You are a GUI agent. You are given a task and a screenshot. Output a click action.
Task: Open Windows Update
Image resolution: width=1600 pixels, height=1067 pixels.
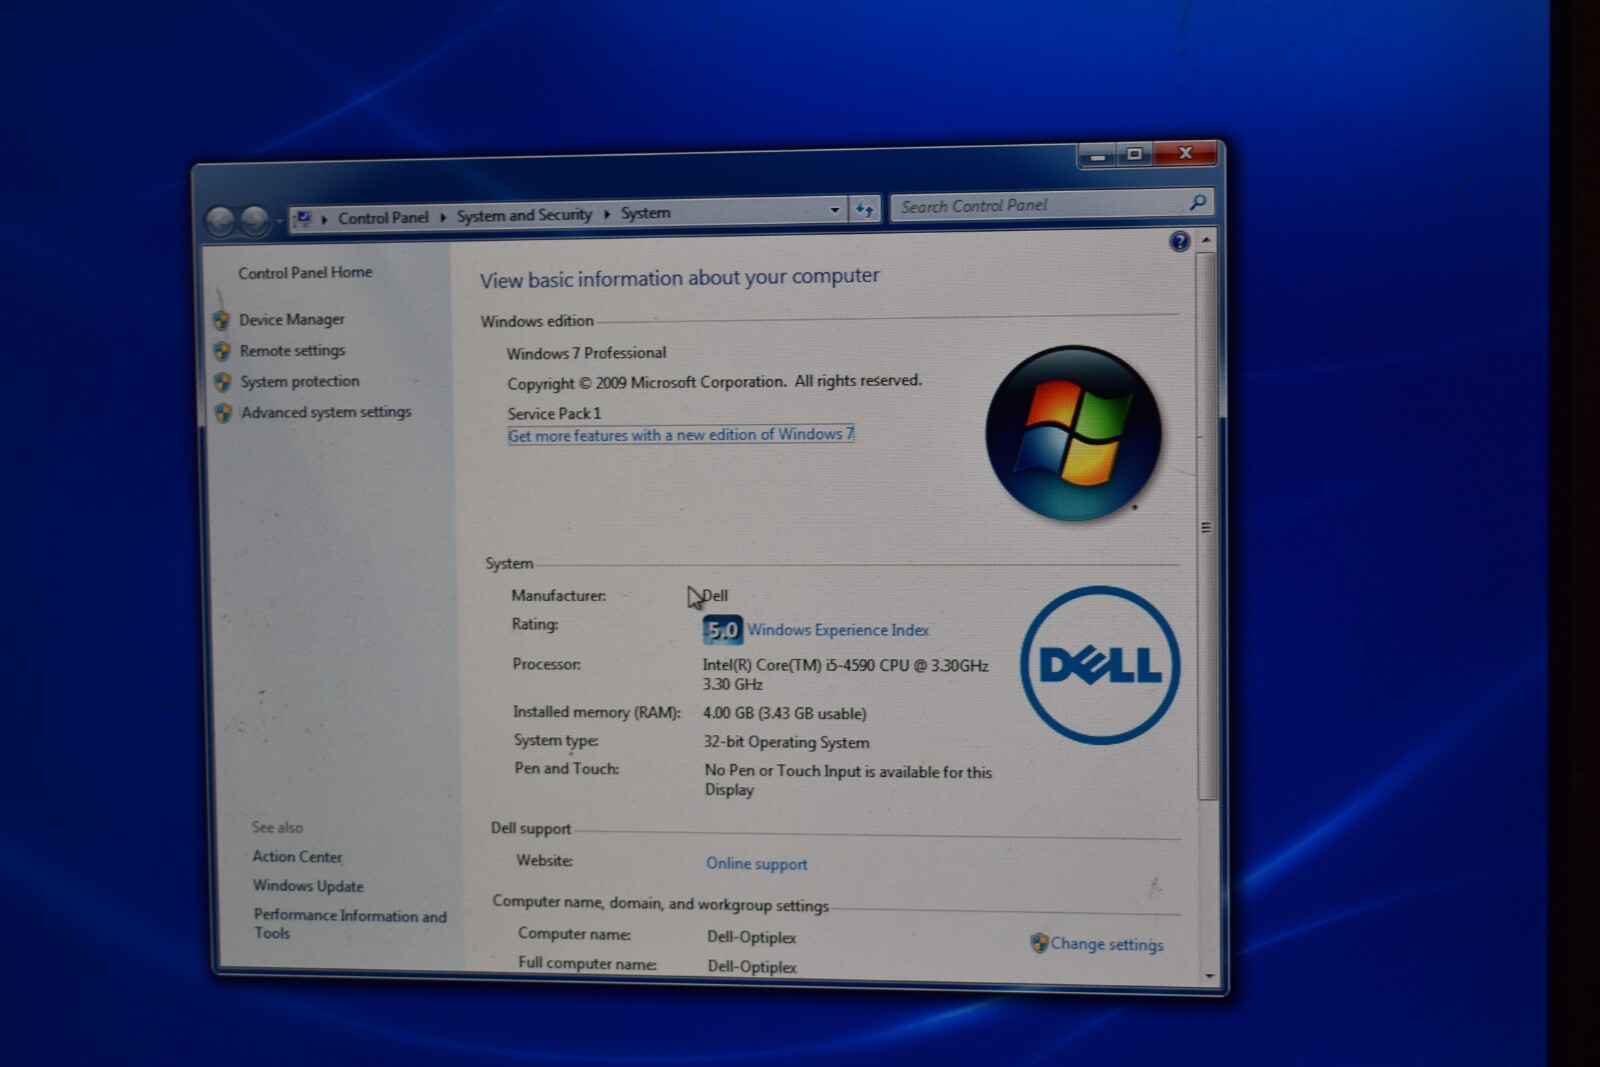click(308, 886)
